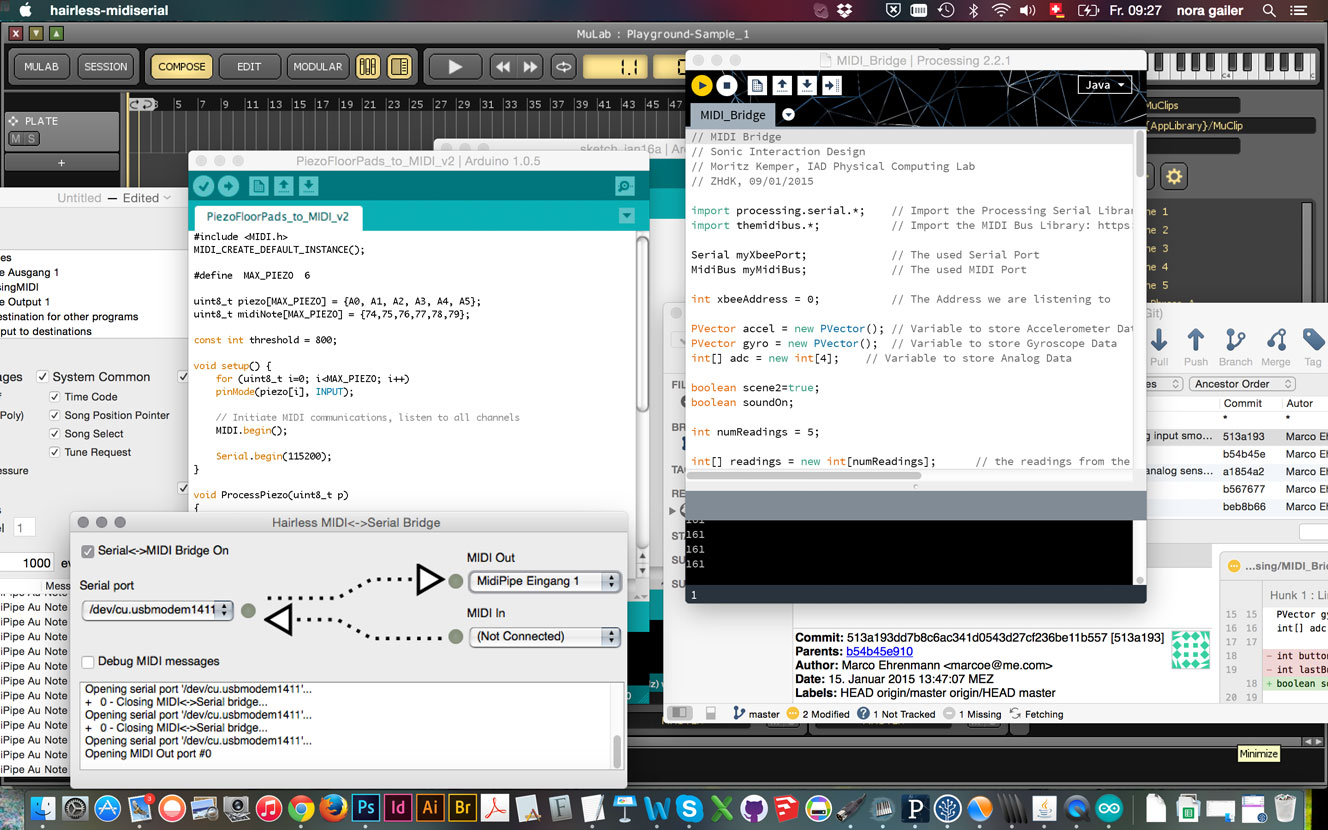
Task: Switch to EDIT view in MuLab
Action: (249, 67)
